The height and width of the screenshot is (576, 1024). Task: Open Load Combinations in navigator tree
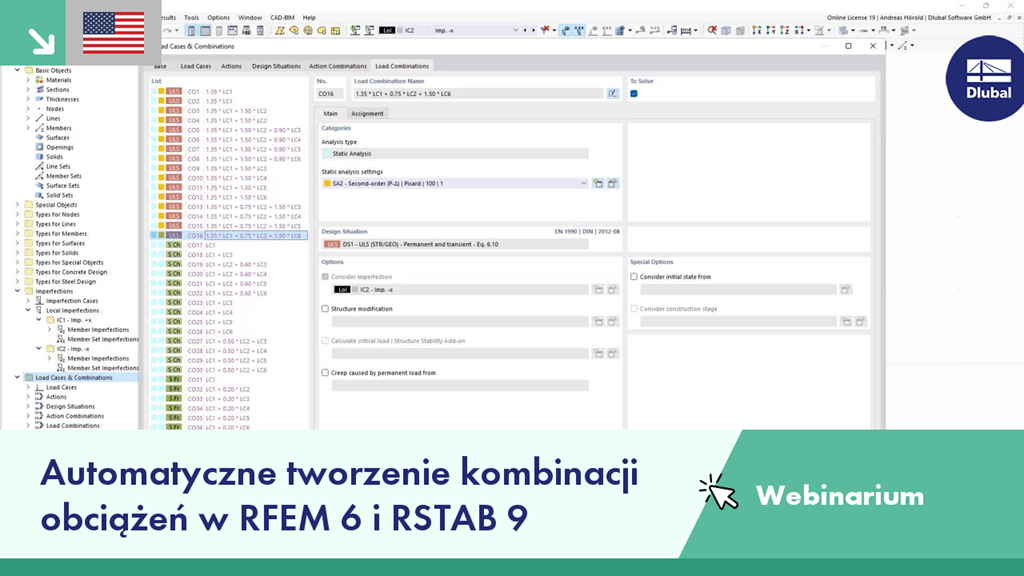coord(72,426)
